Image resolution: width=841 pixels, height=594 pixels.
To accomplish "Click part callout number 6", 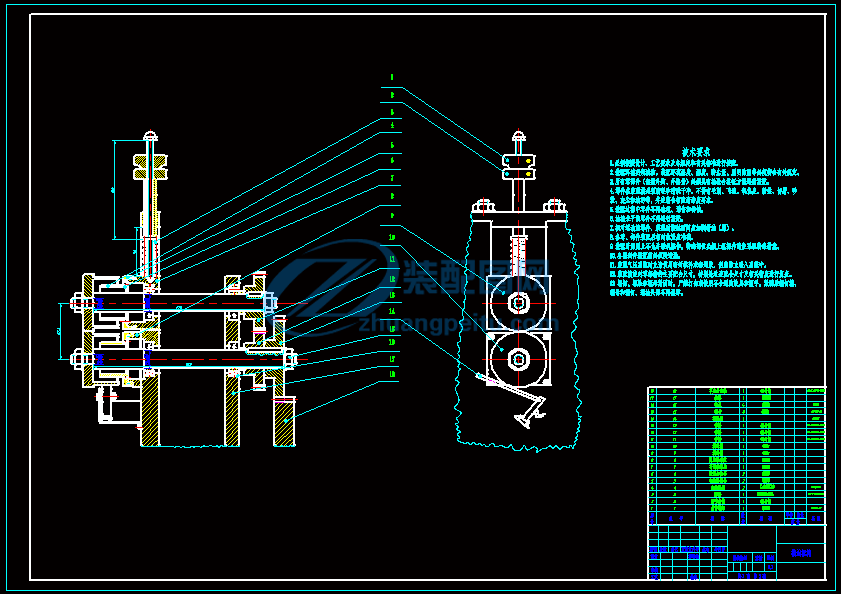I will coord(392,160).
